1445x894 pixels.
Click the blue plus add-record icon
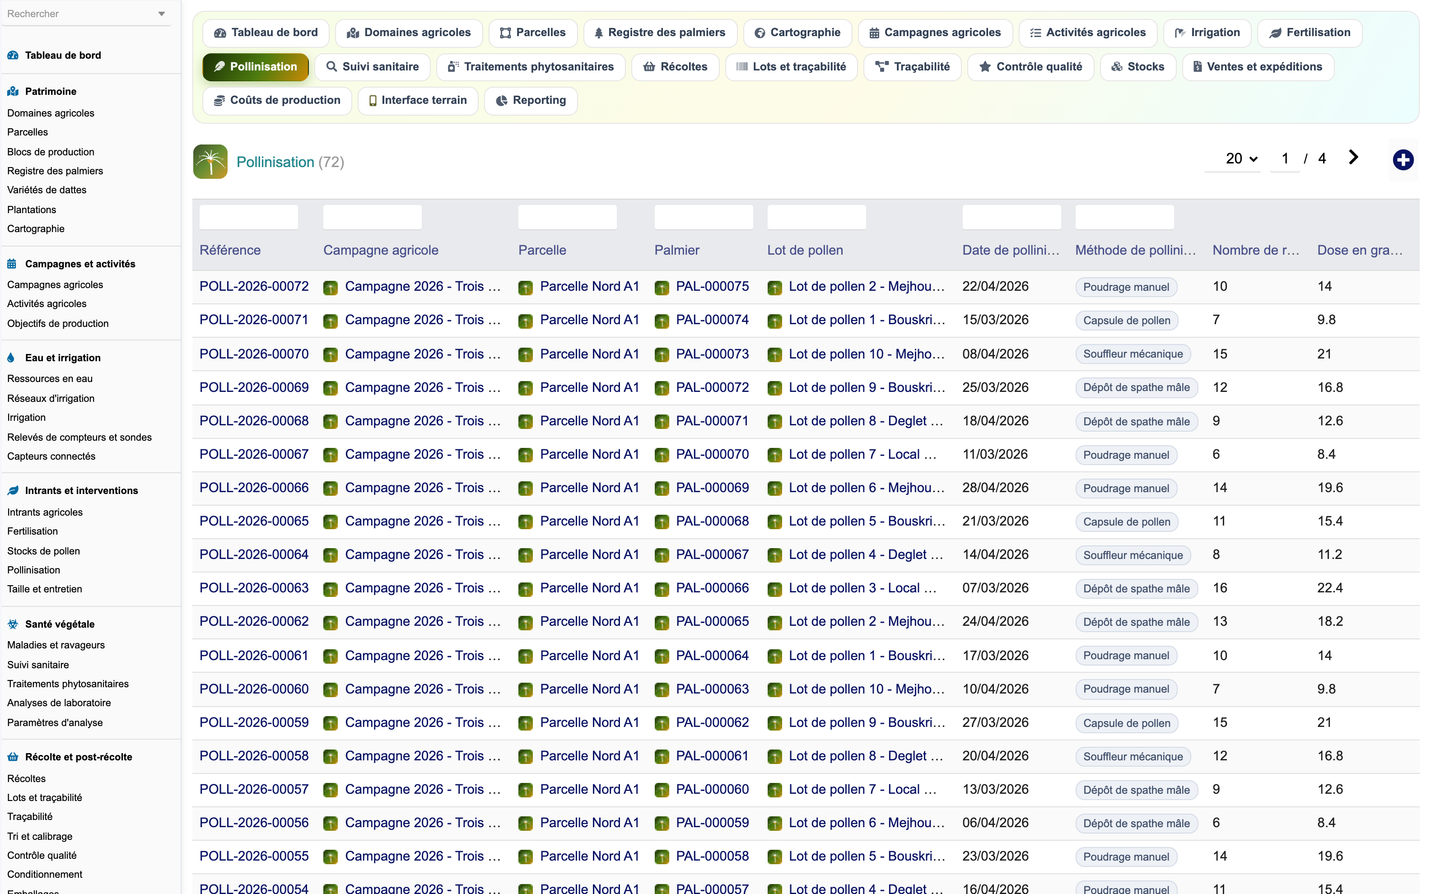1403,160
